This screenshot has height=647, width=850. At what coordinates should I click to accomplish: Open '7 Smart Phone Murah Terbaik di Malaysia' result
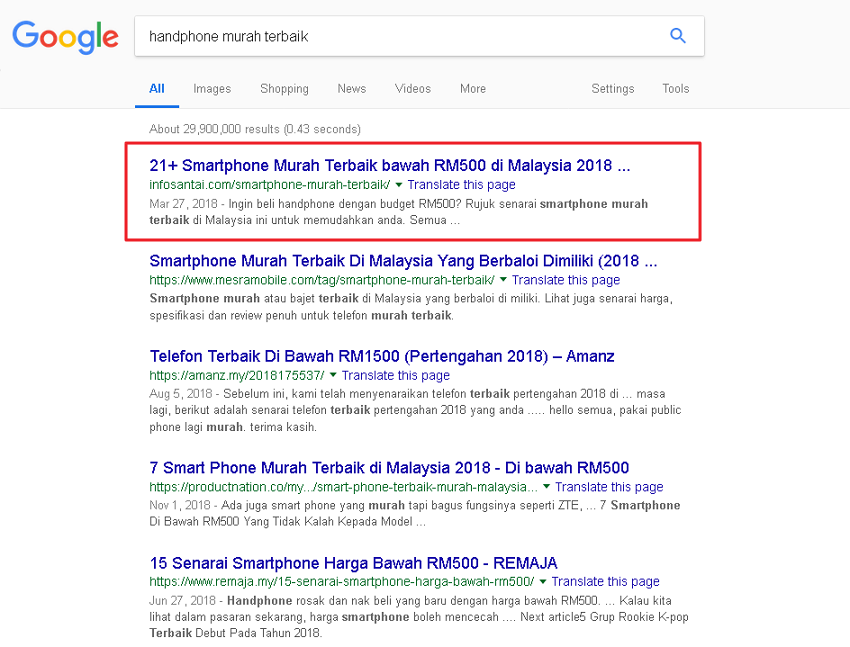click(389, 468)
